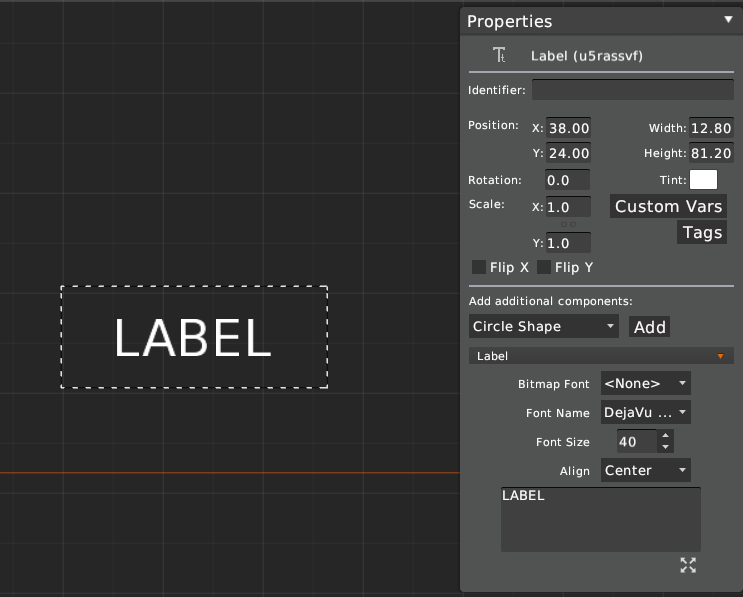The height and width of the screenshot is (597, 743).
Task: Increase font size with the up arrow
Action: tap(667, 436)
